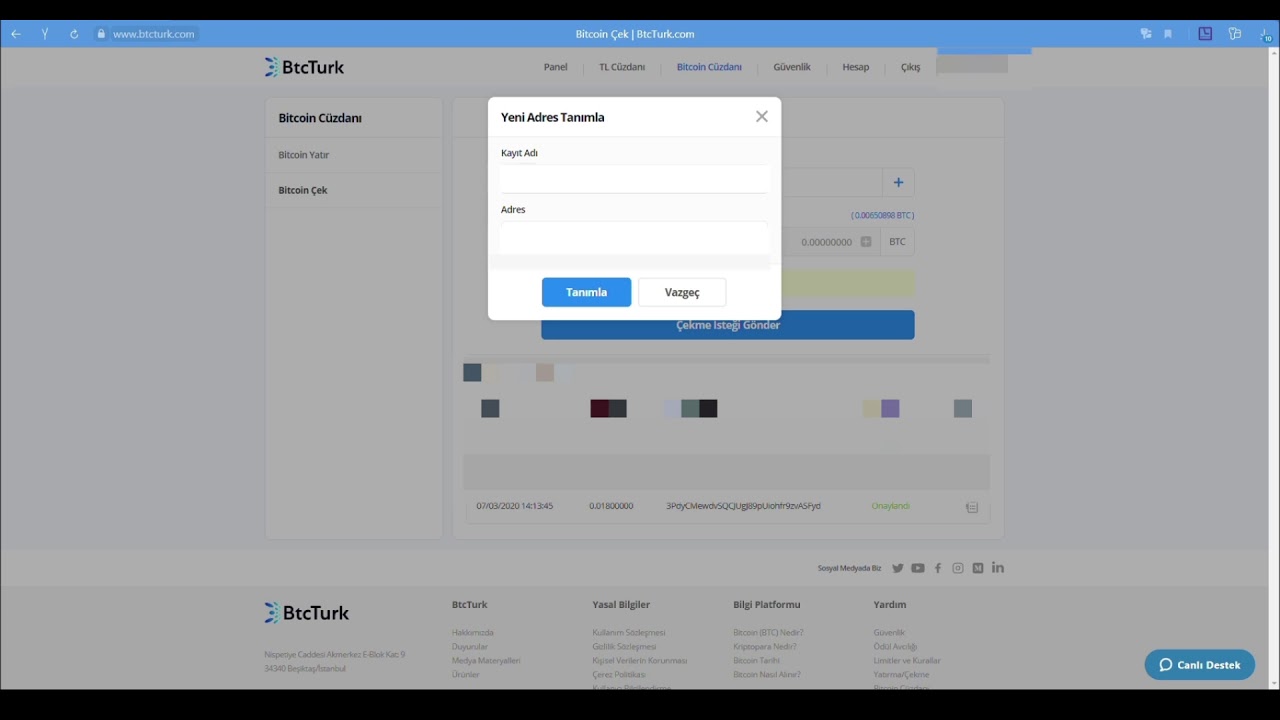
Task: Reload the page with the refresh icon
Action: [x=74, y=34]
